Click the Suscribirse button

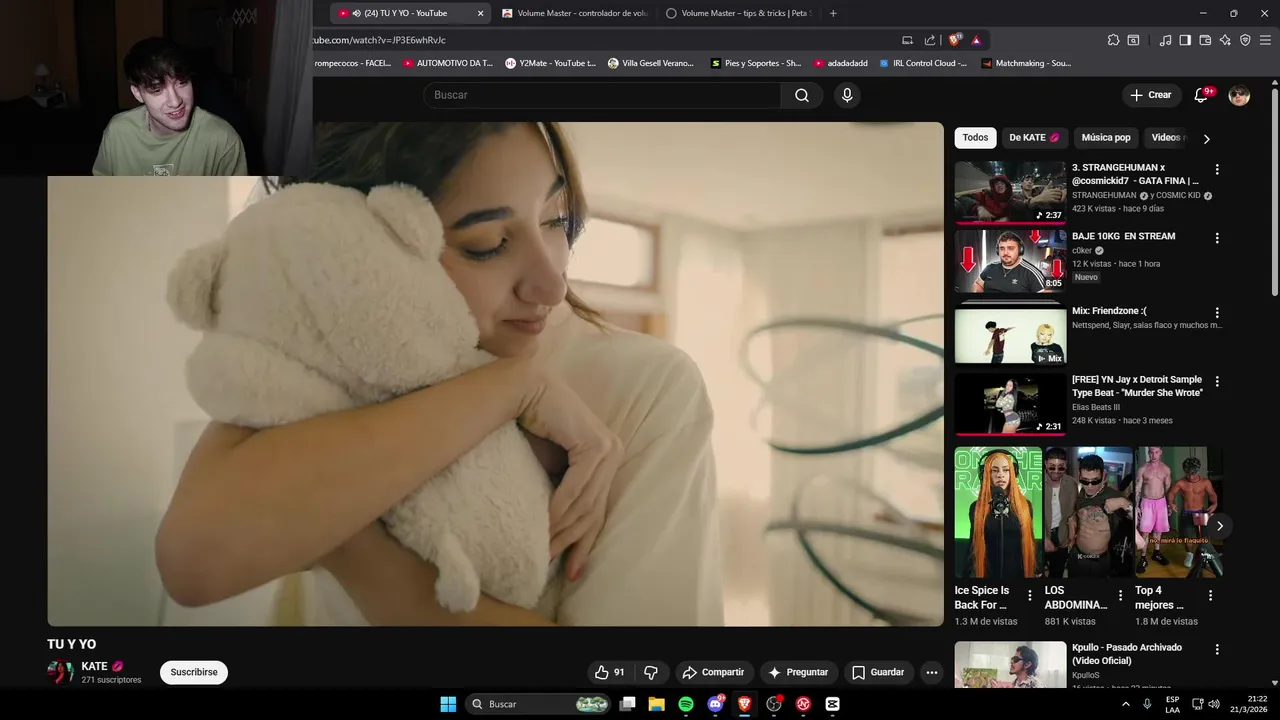coord(194,672)
